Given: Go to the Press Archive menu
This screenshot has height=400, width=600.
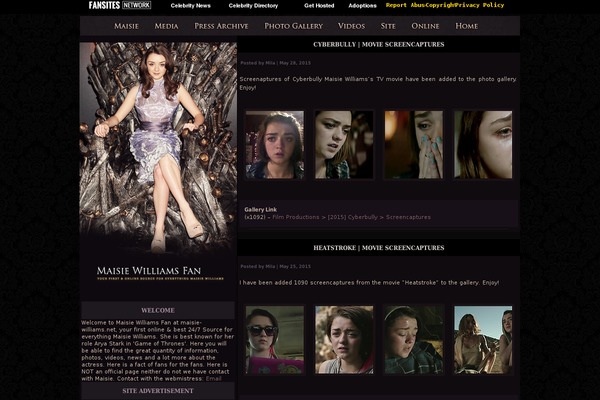Looking at the screenshot, I should (x=221, y=26).
